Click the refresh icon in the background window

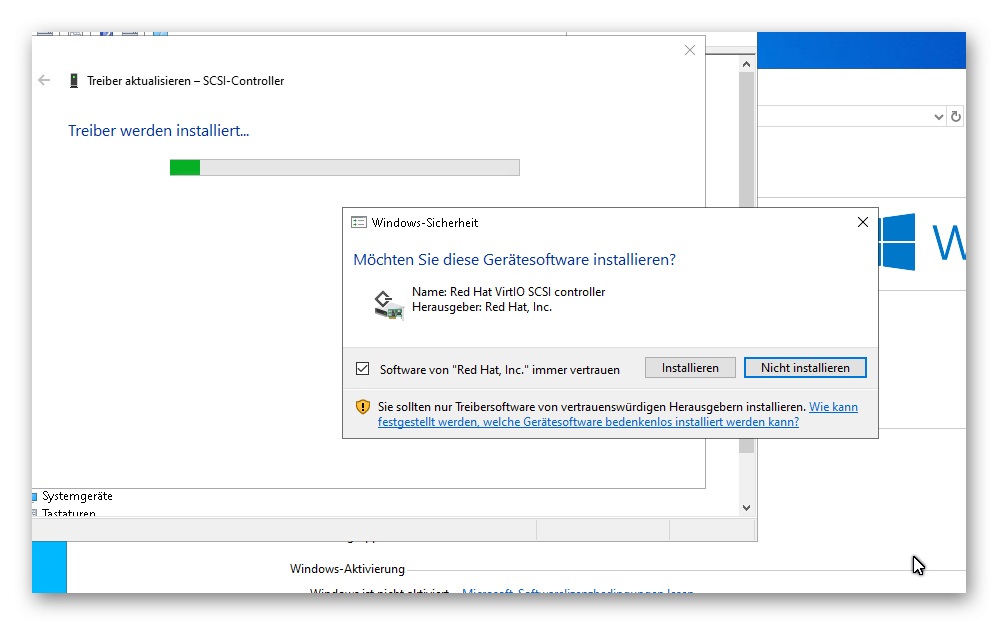coord(955,116)
